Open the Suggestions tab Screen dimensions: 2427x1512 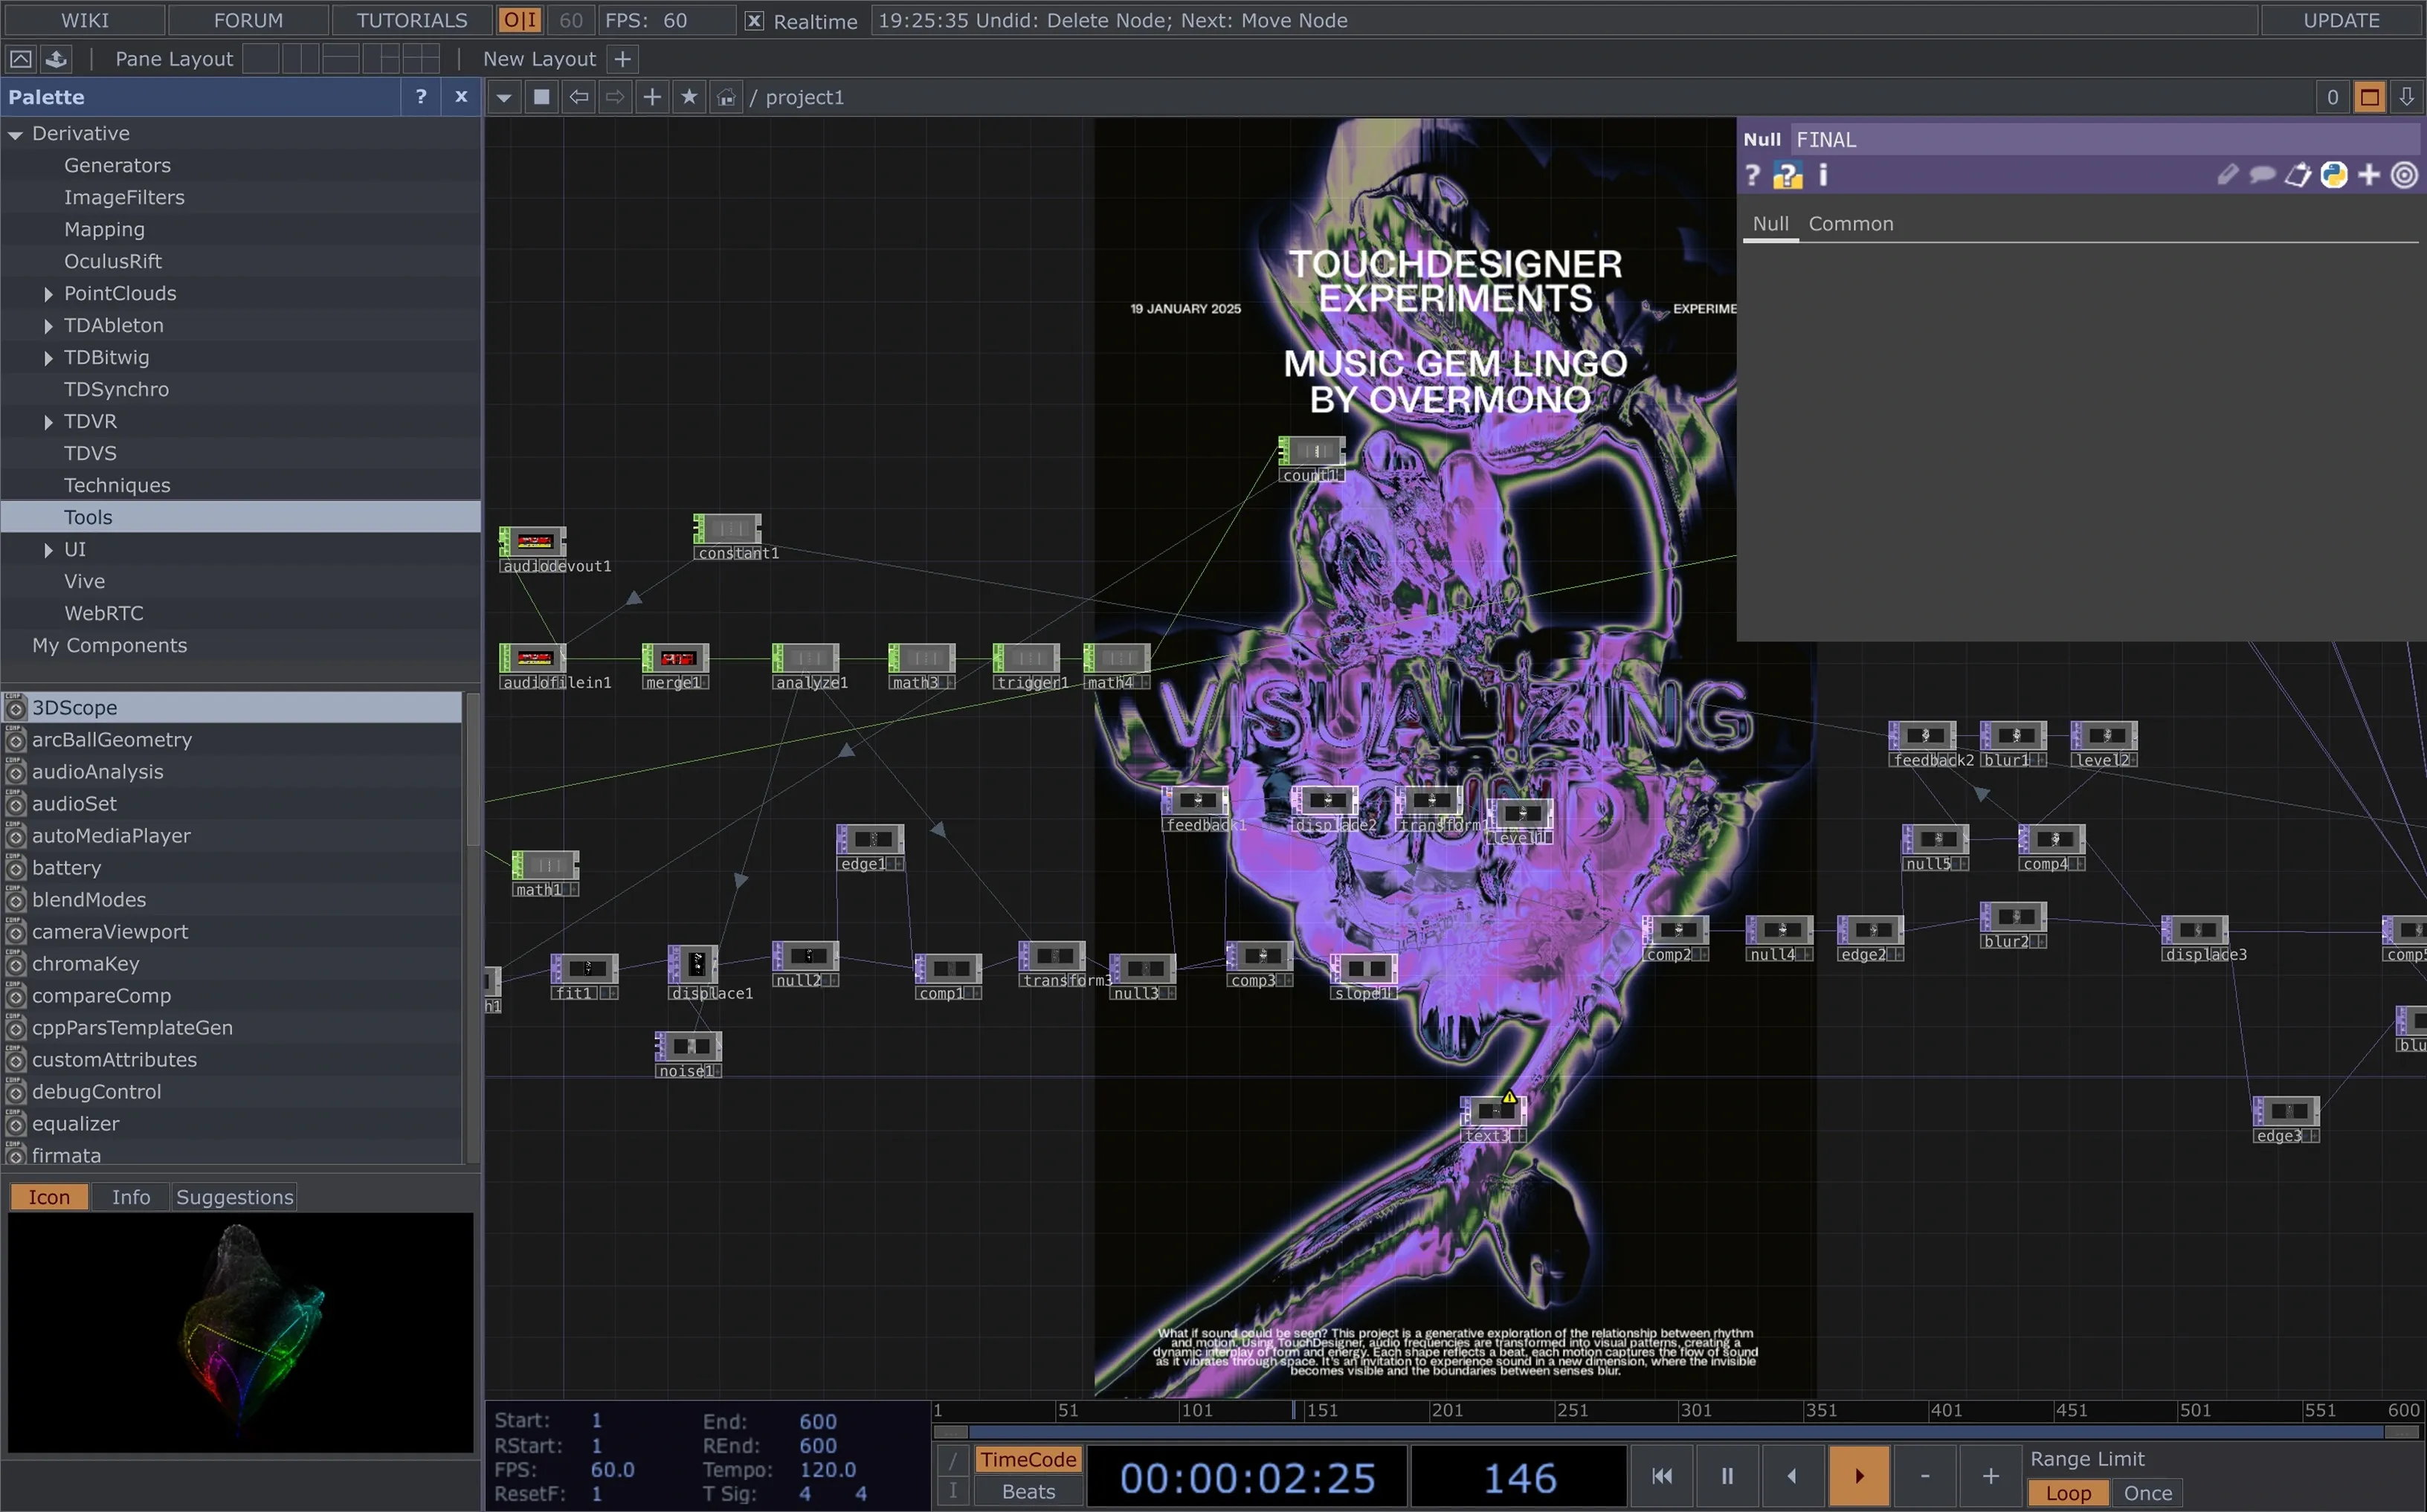coord(234,1197)
